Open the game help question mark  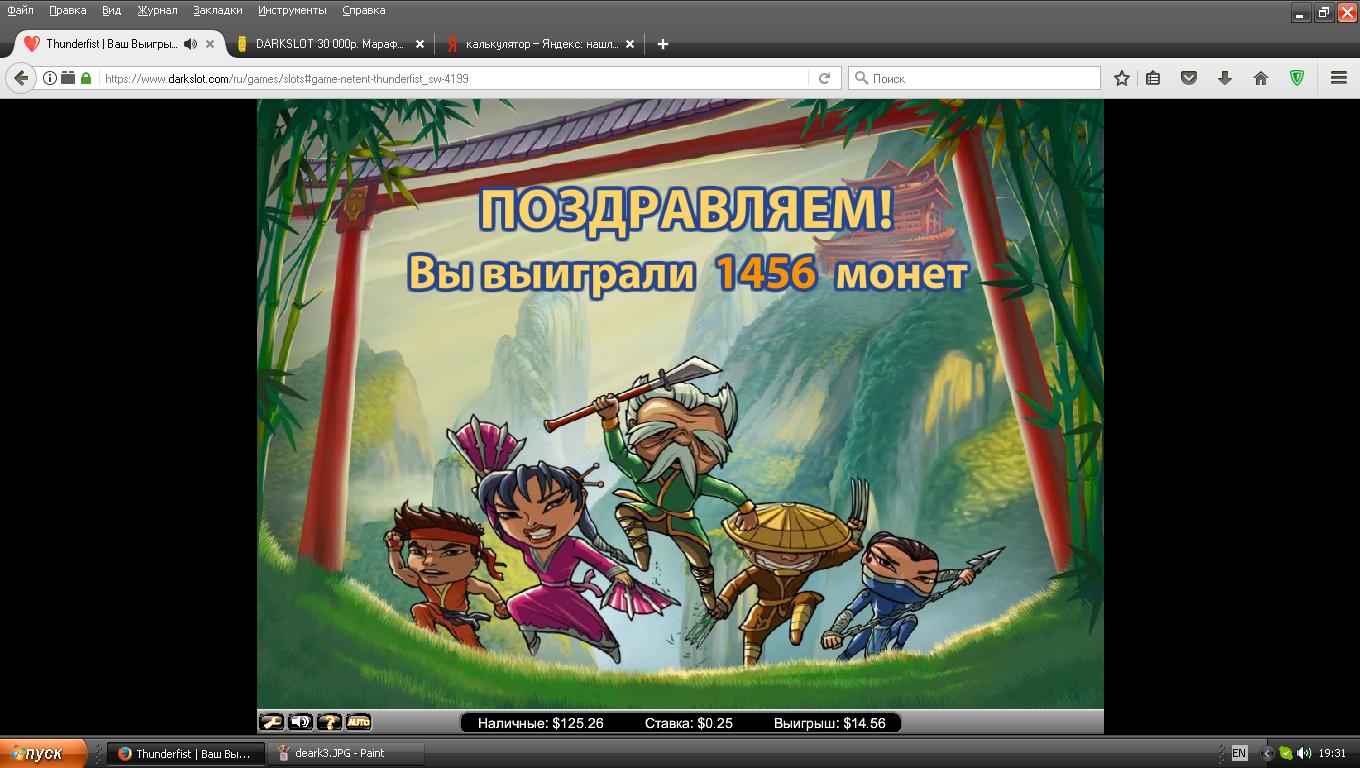(x=329, y=722)
